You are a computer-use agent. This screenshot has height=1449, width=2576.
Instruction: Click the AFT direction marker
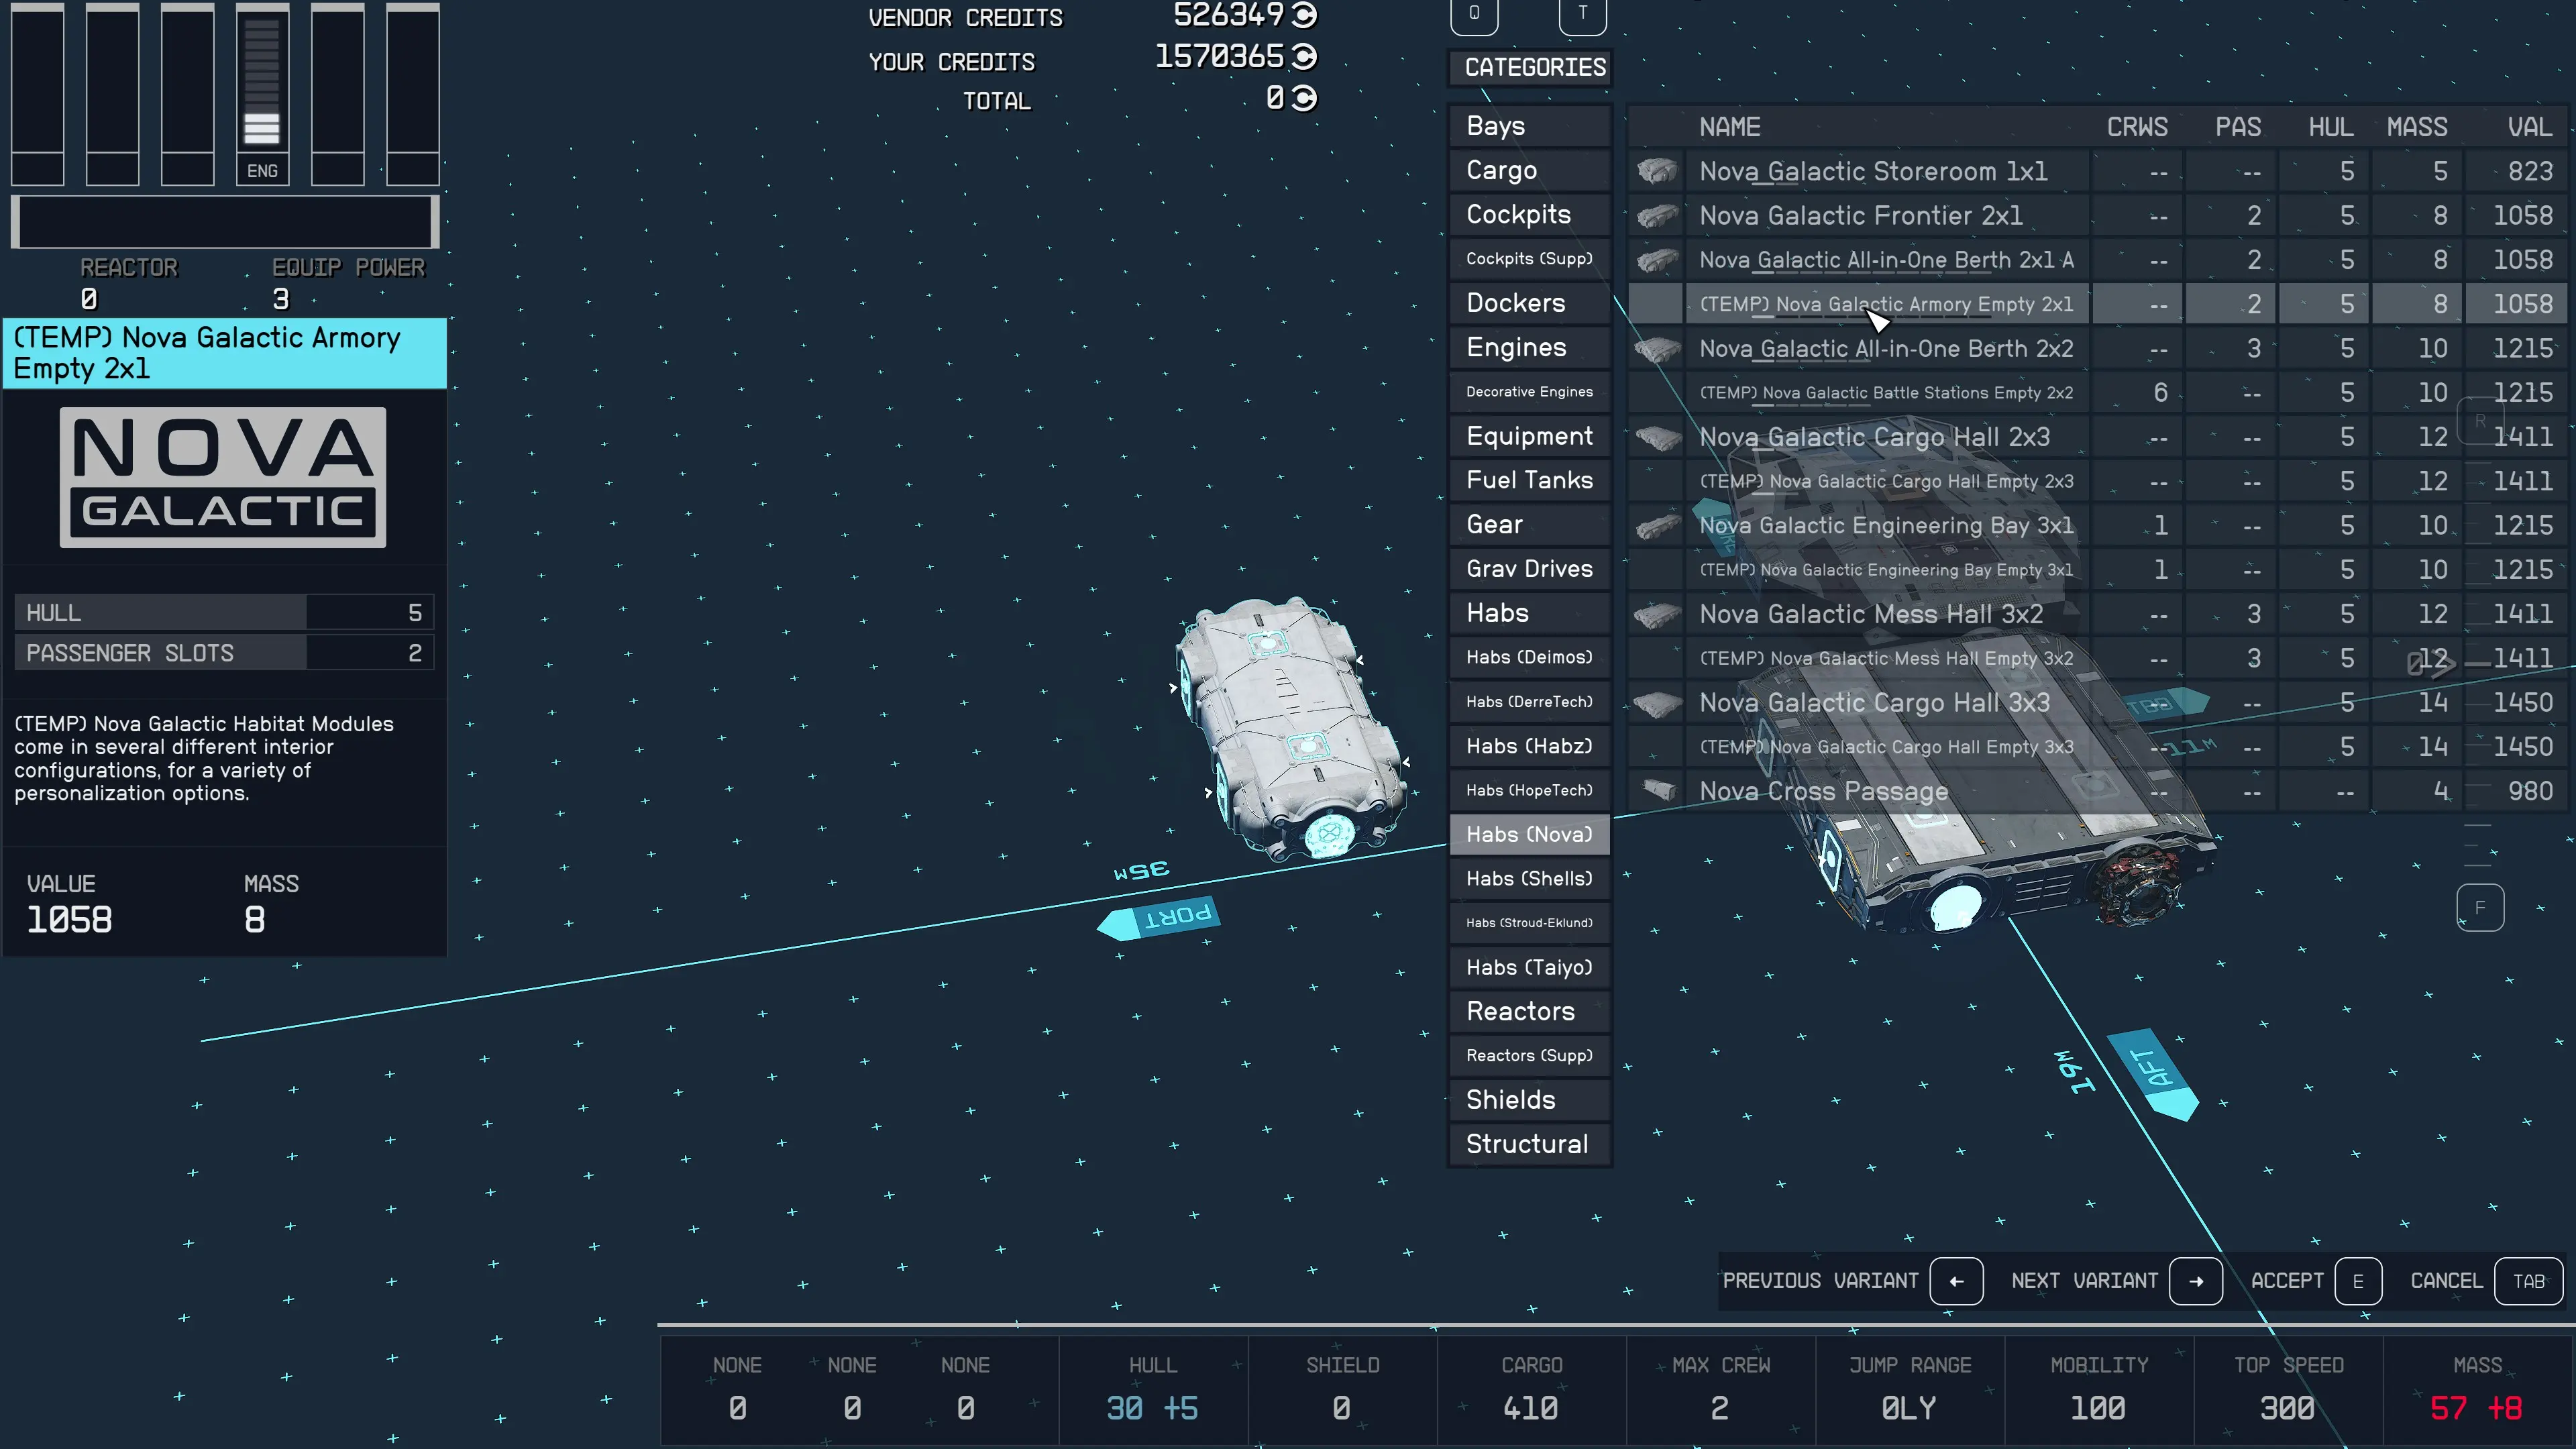coord(2153,1075)
